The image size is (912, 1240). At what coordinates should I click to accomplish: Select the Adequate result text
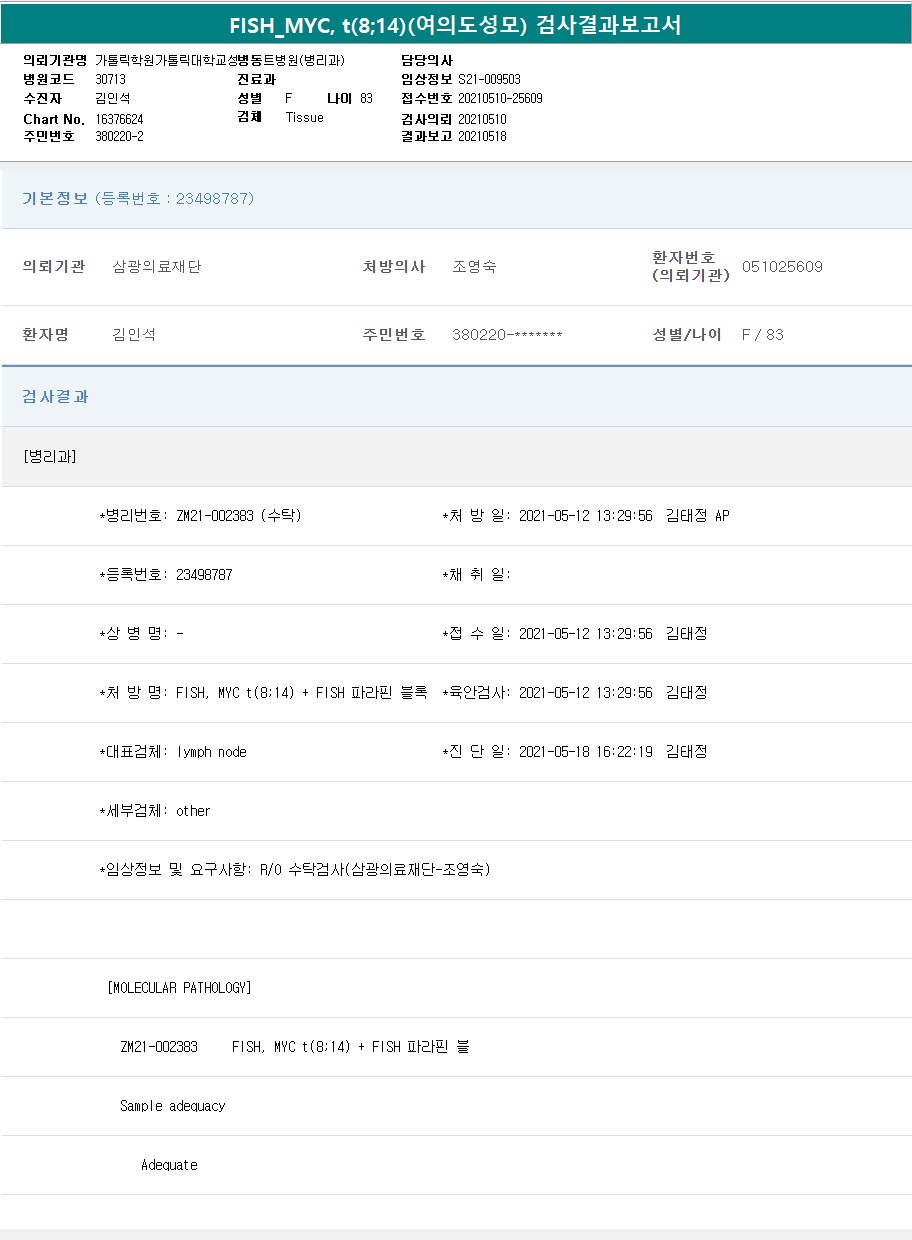(x=169, y=1165)
